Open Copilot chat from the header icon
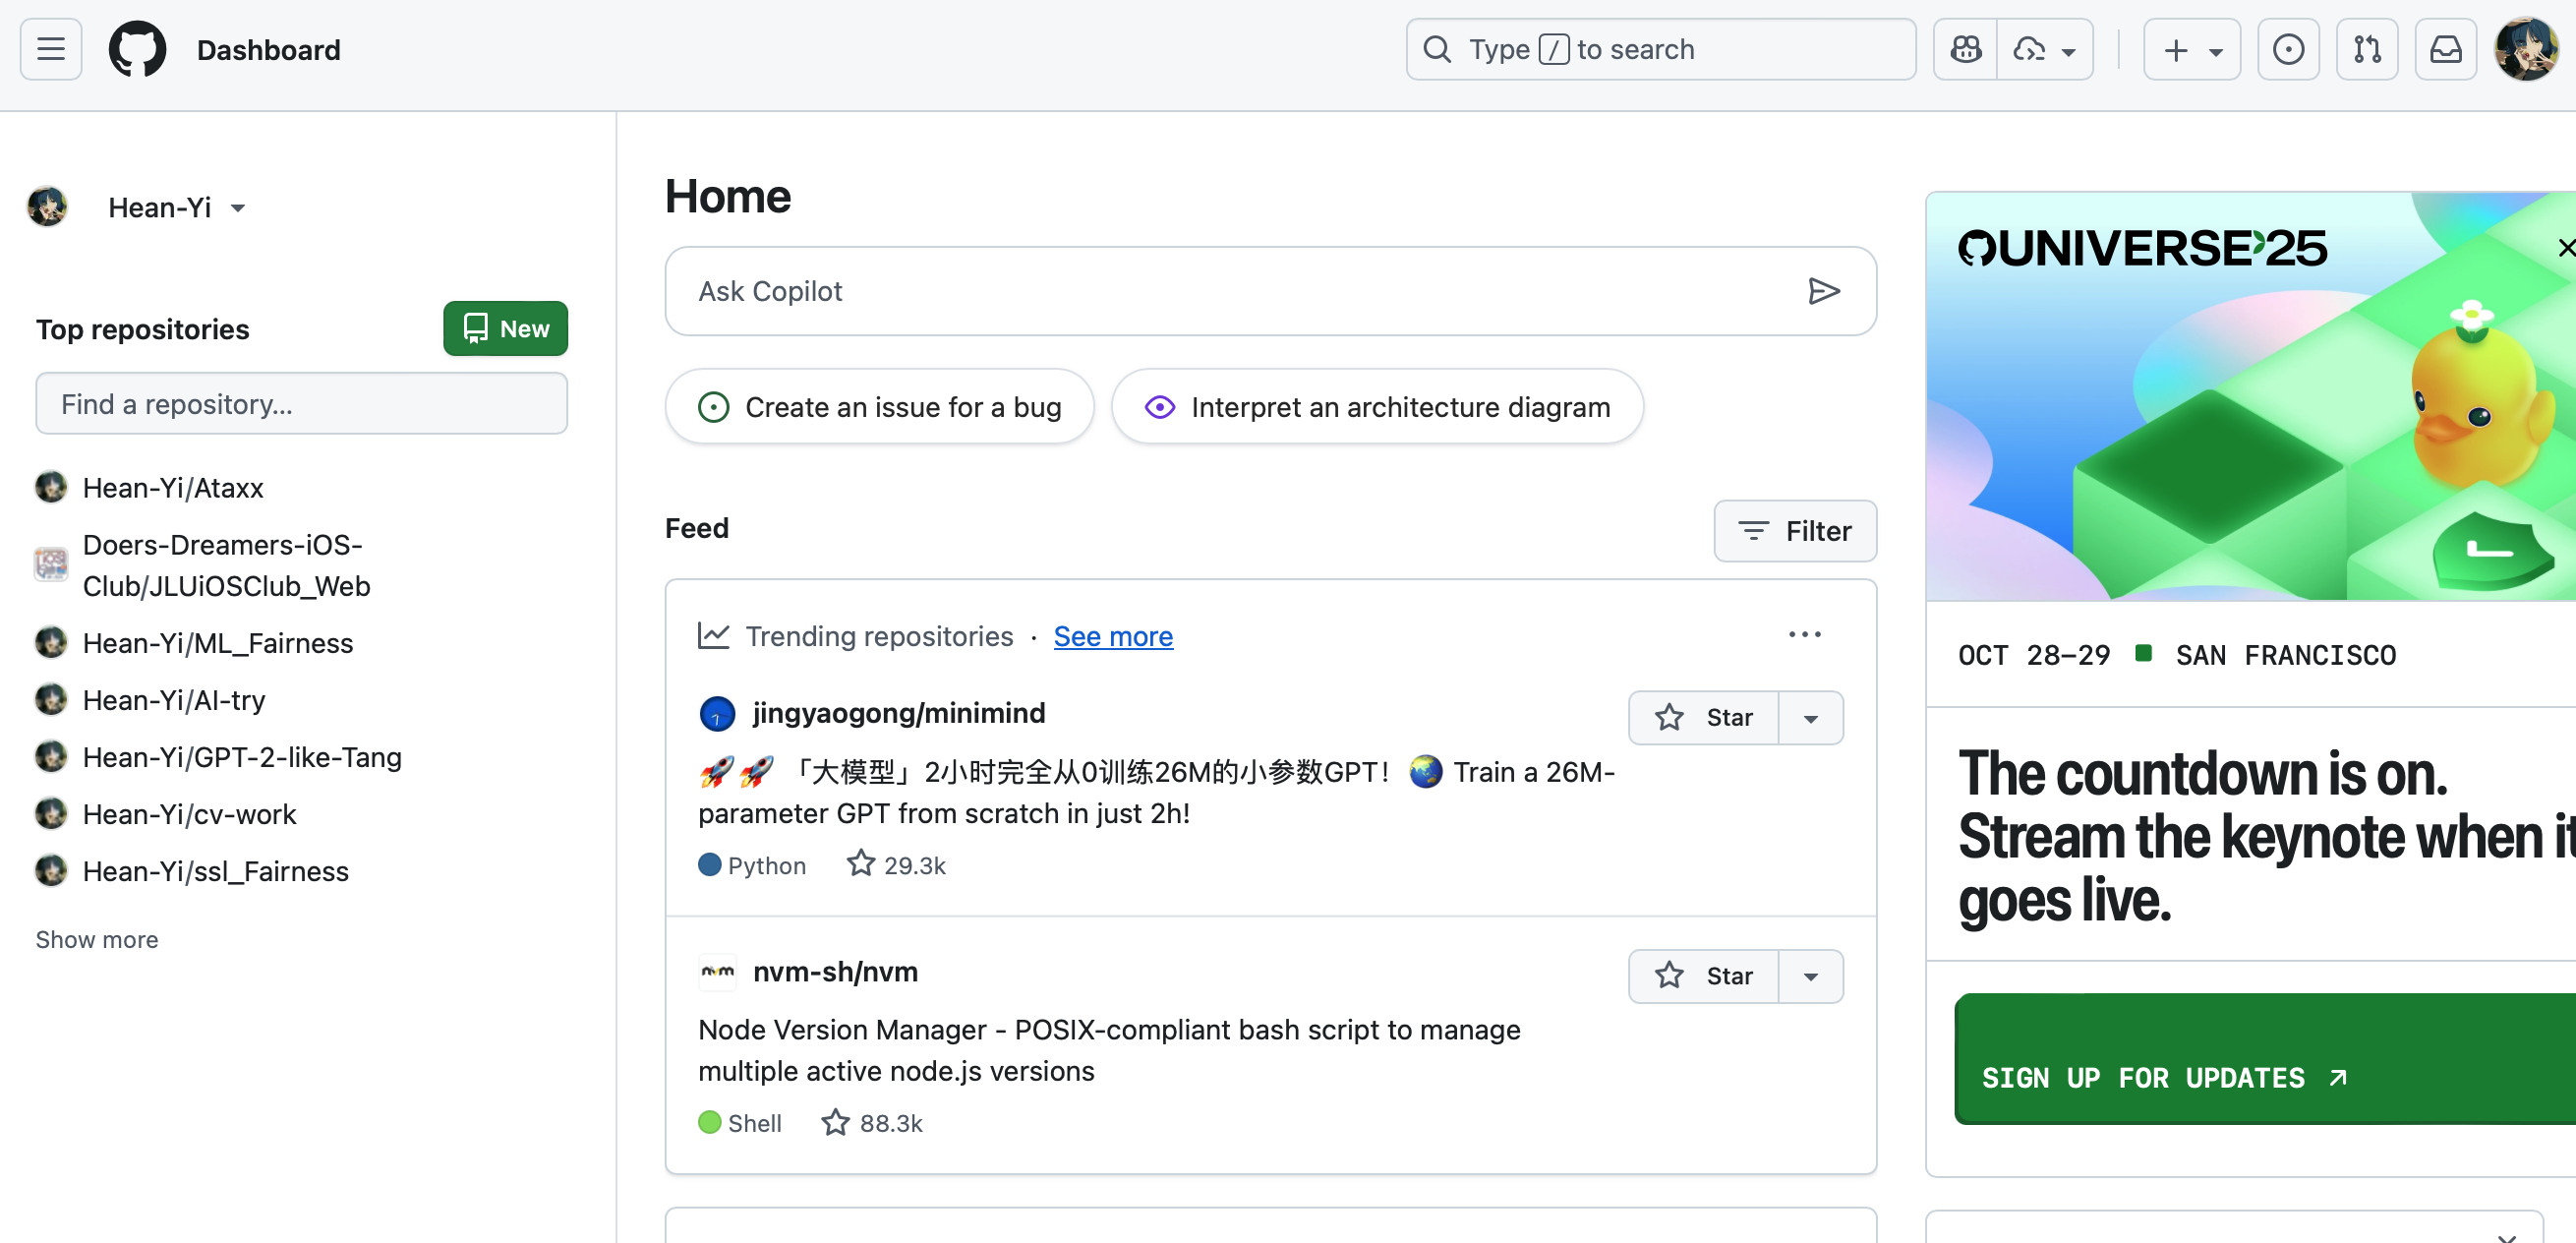The height and width of the screenshot is (1243, 2576). [1965, 49]
